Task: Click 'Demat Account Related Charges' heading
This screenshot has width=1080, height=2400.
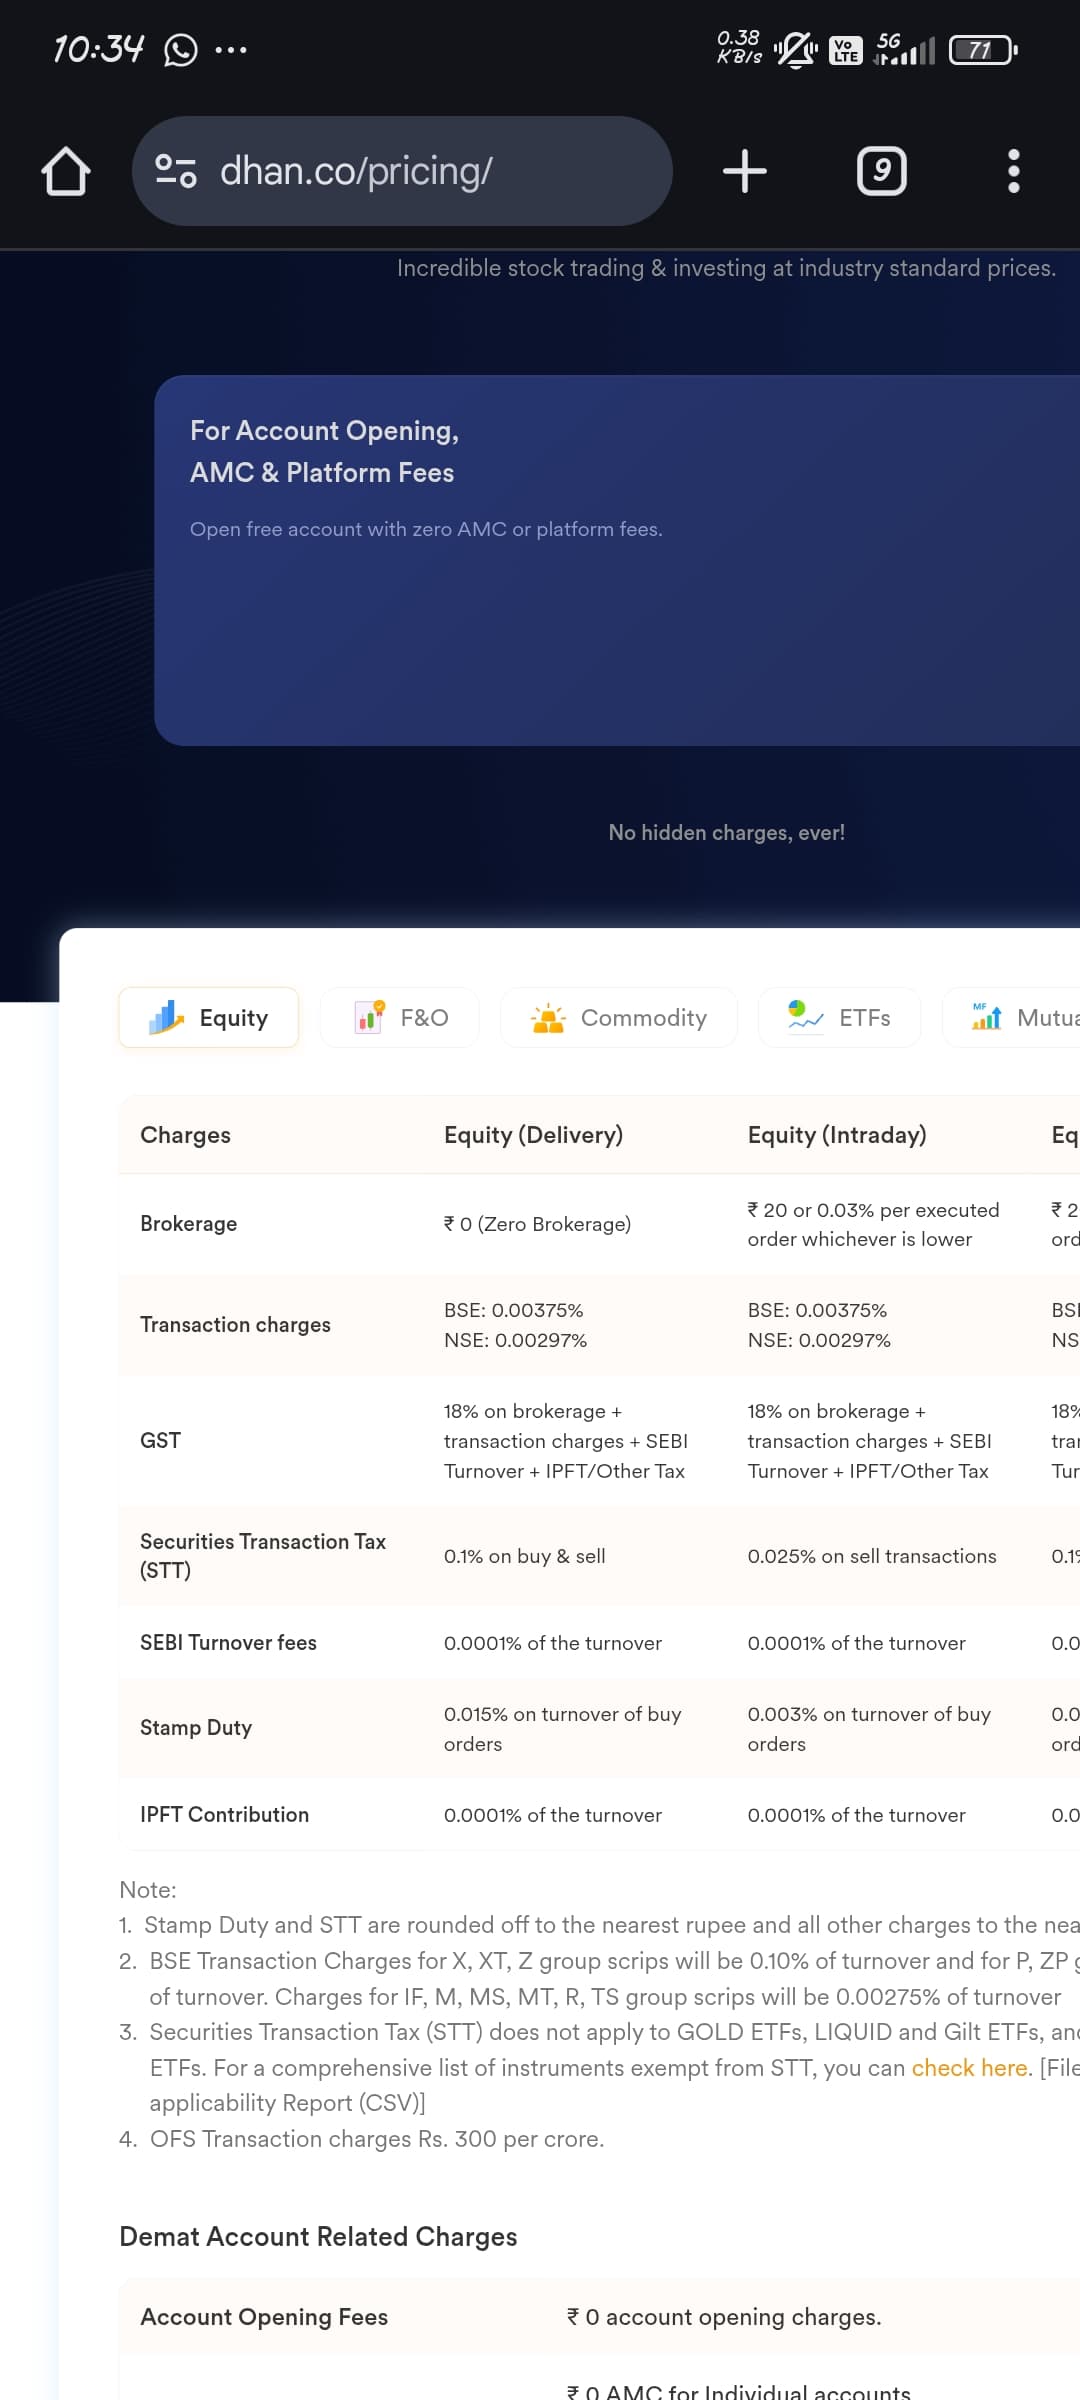Action: pos(318,2237)
